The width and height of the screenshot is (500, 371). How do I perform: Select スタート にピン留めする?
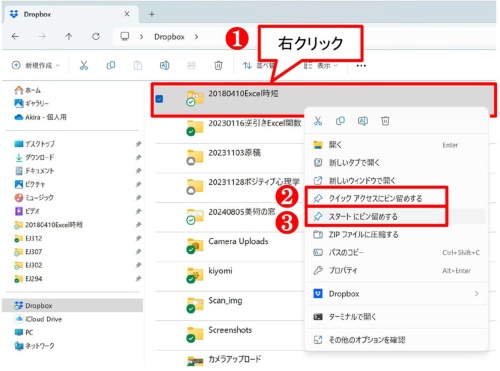[396, 217]
